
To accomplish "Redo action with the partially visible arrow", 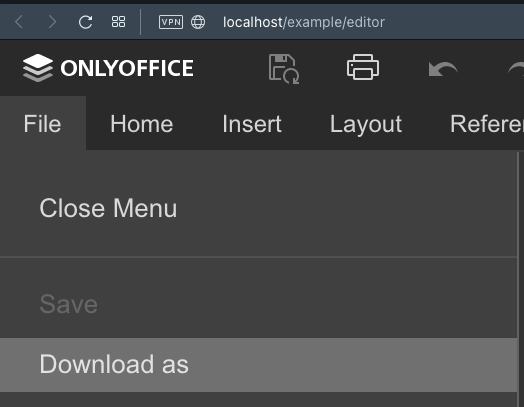I will (x=516, y=69).
